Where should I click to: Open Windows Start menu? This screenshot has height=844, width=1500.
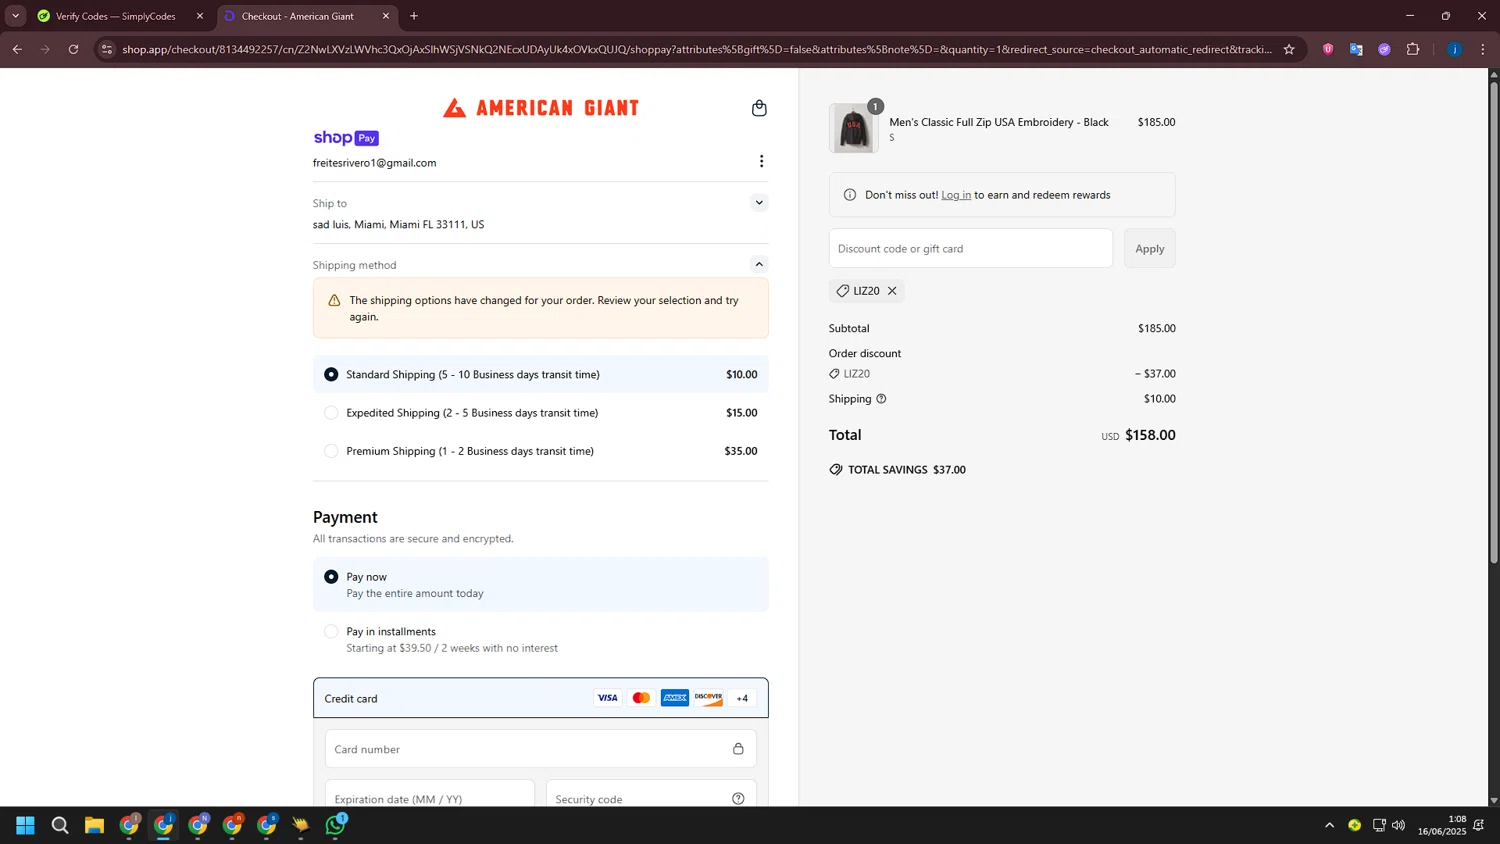(26, 825)
